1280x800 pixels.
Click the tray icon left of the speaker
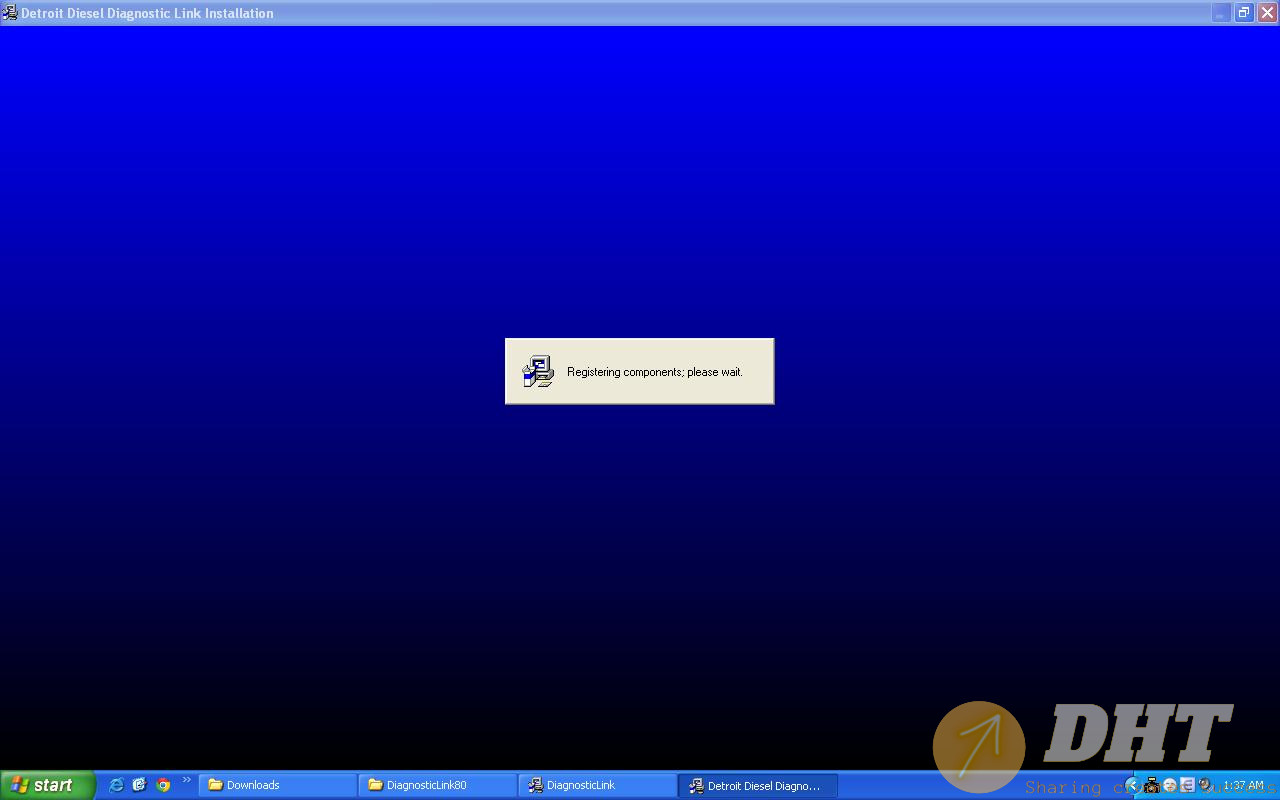click(1187, 785)
